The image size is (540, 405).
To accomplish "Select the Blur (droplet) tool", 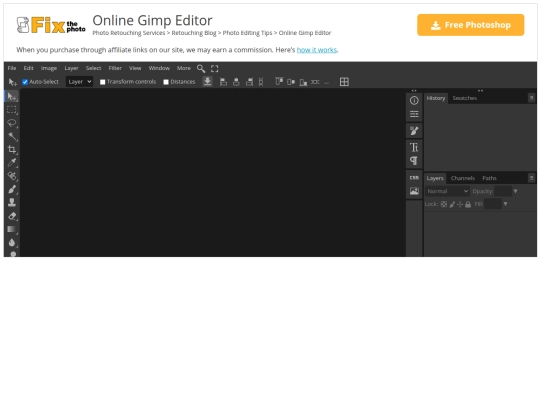I will [12, 242].
